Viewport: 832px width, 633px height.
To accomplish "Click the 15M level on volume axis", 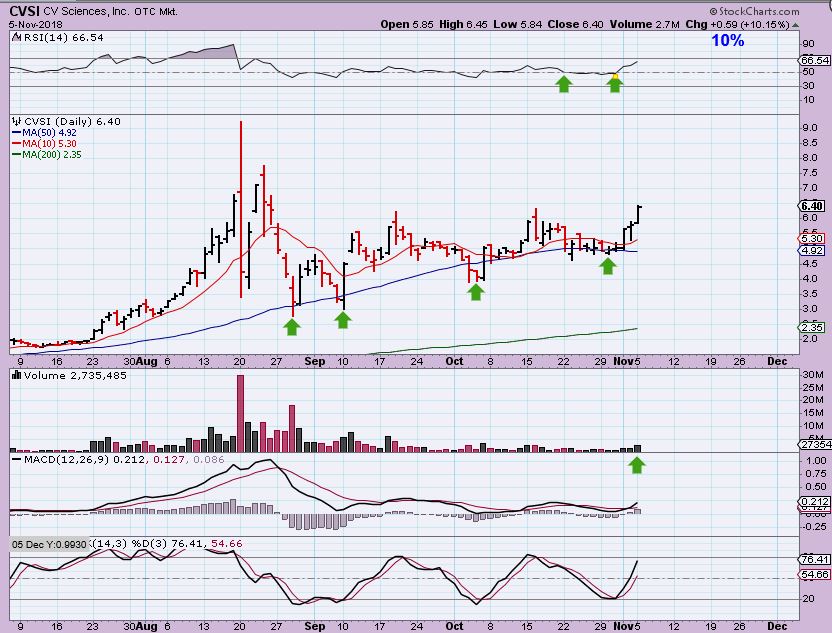I will tap(813, 413).
